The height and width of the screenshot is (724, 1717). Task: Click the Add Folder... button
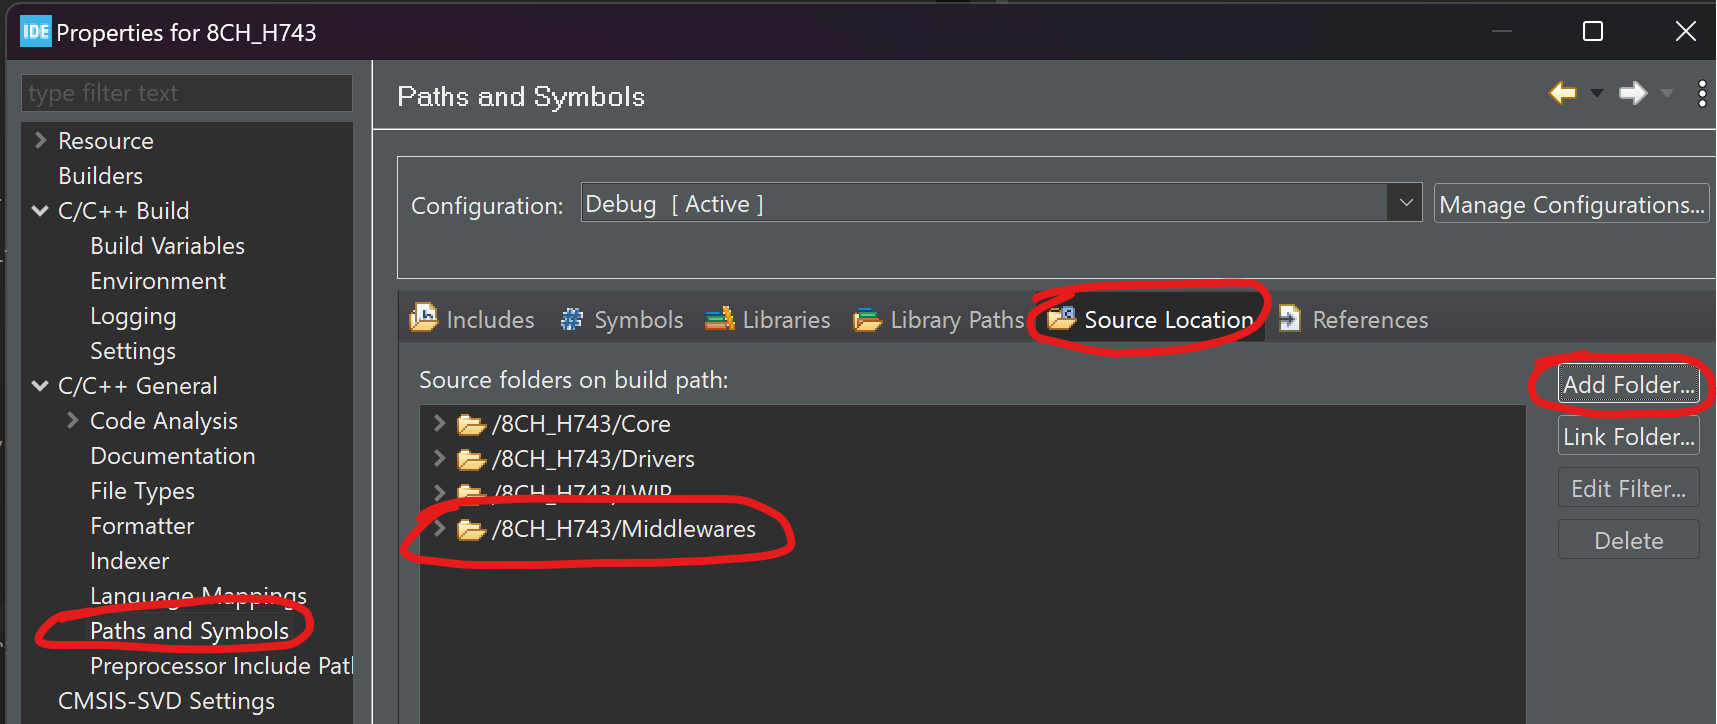[1628, 385]
